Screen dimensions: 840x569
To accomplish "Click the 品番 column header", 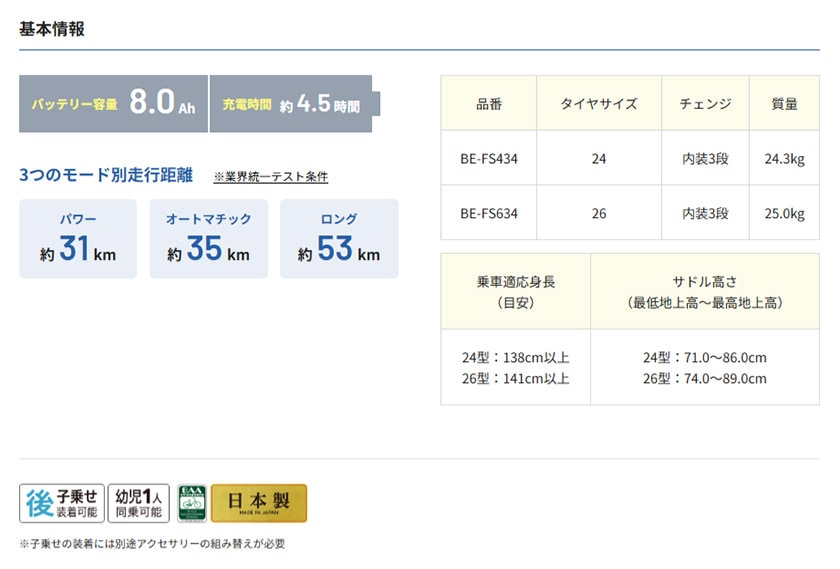I will (x=489, y=103).
